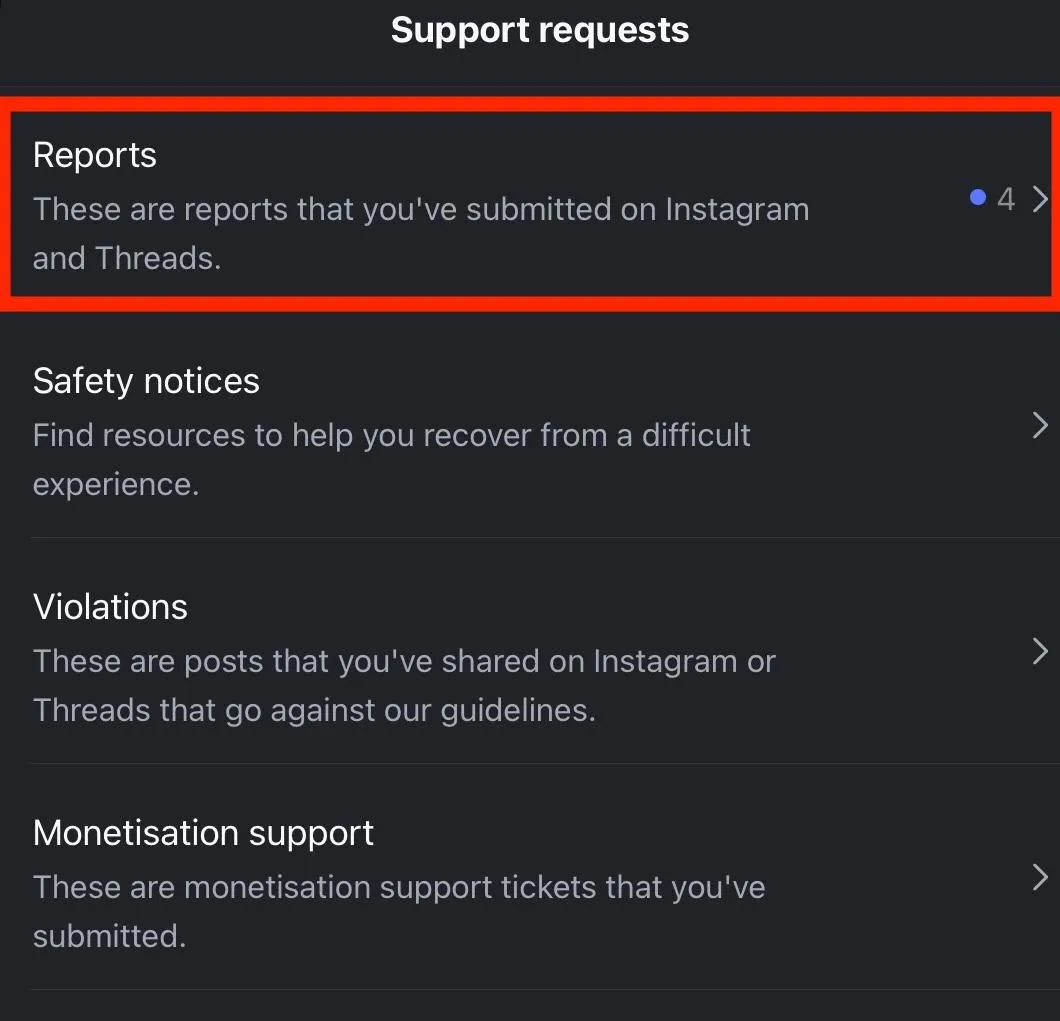This screenshot has height=1021, width=1060.
Task: Tap the chevron beside Violations
Action: 1040,652
